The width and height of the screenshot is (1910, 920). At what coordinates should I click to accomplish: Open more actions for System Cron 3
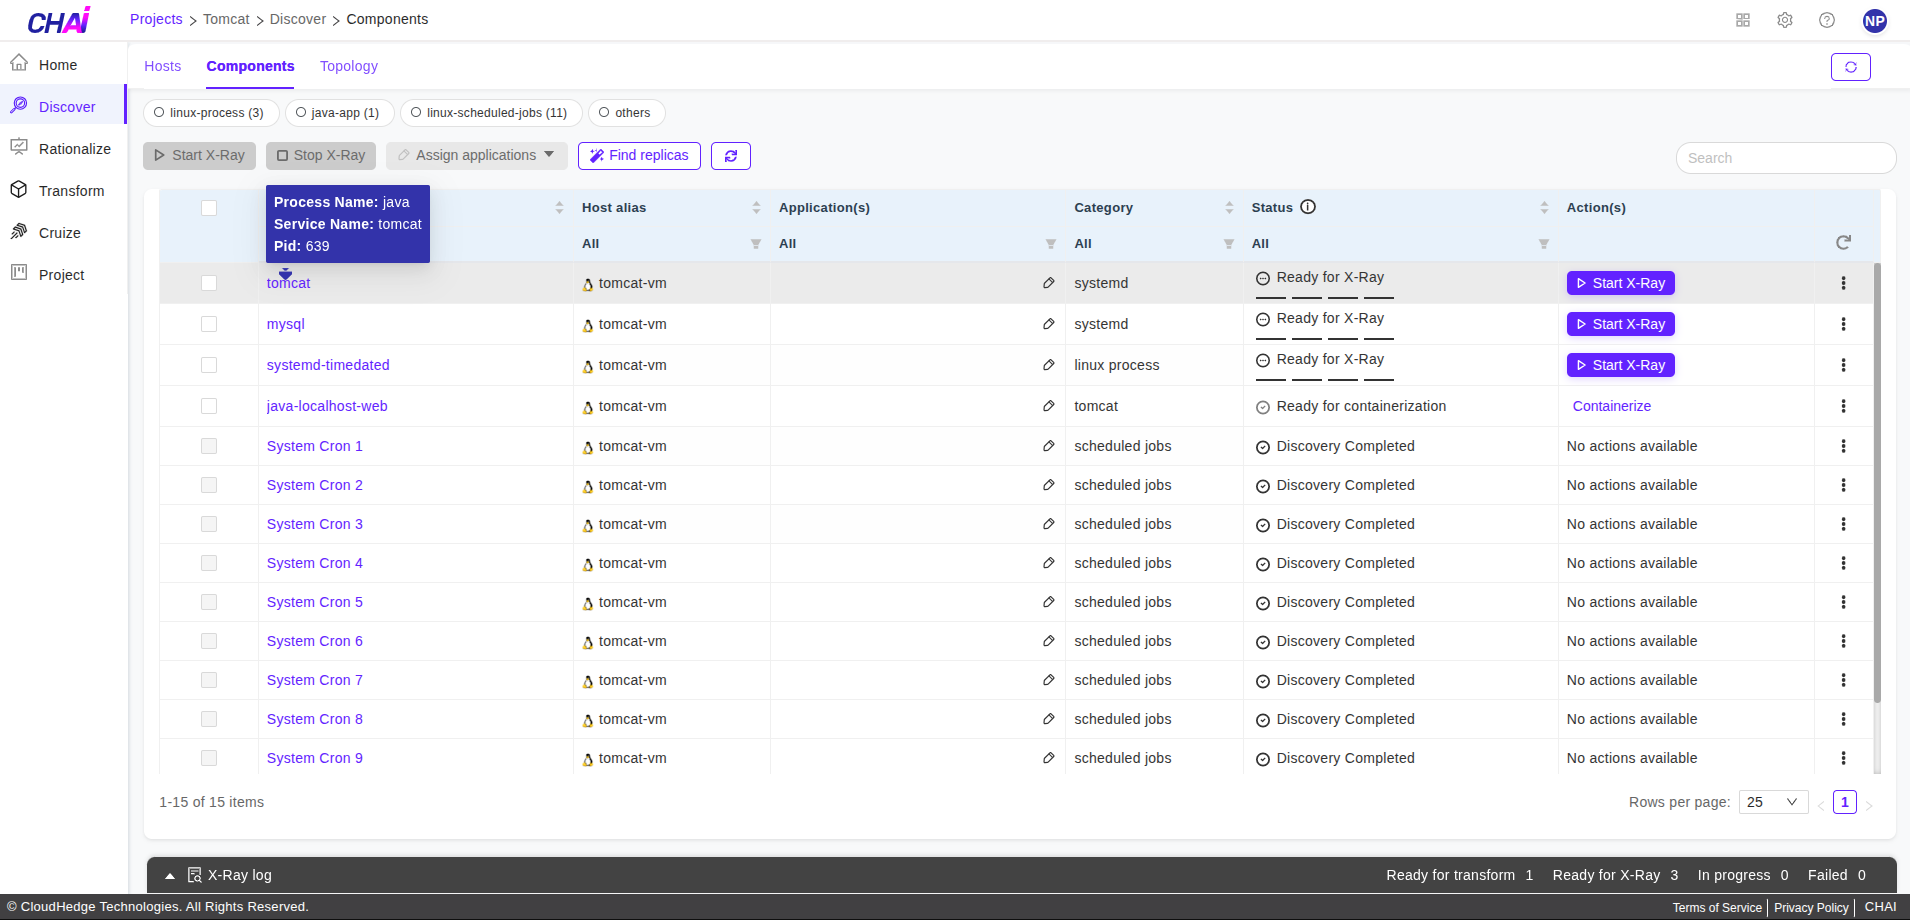(1843, 524)
